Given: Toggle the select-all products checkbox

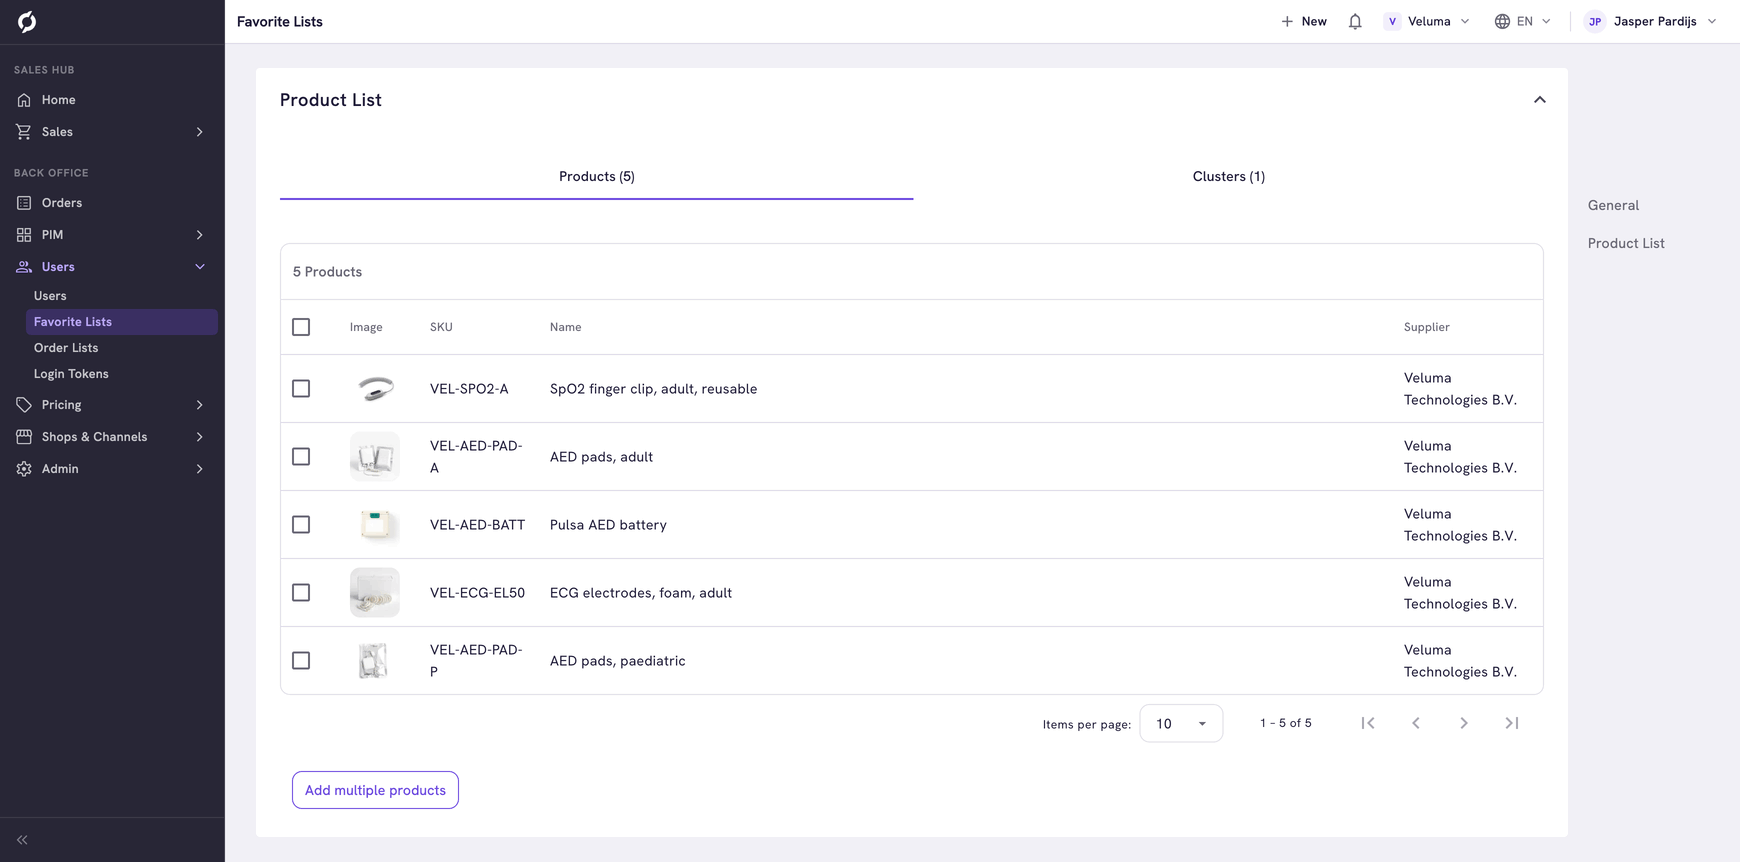Looking at the screenshot, I should click(301, 327).
